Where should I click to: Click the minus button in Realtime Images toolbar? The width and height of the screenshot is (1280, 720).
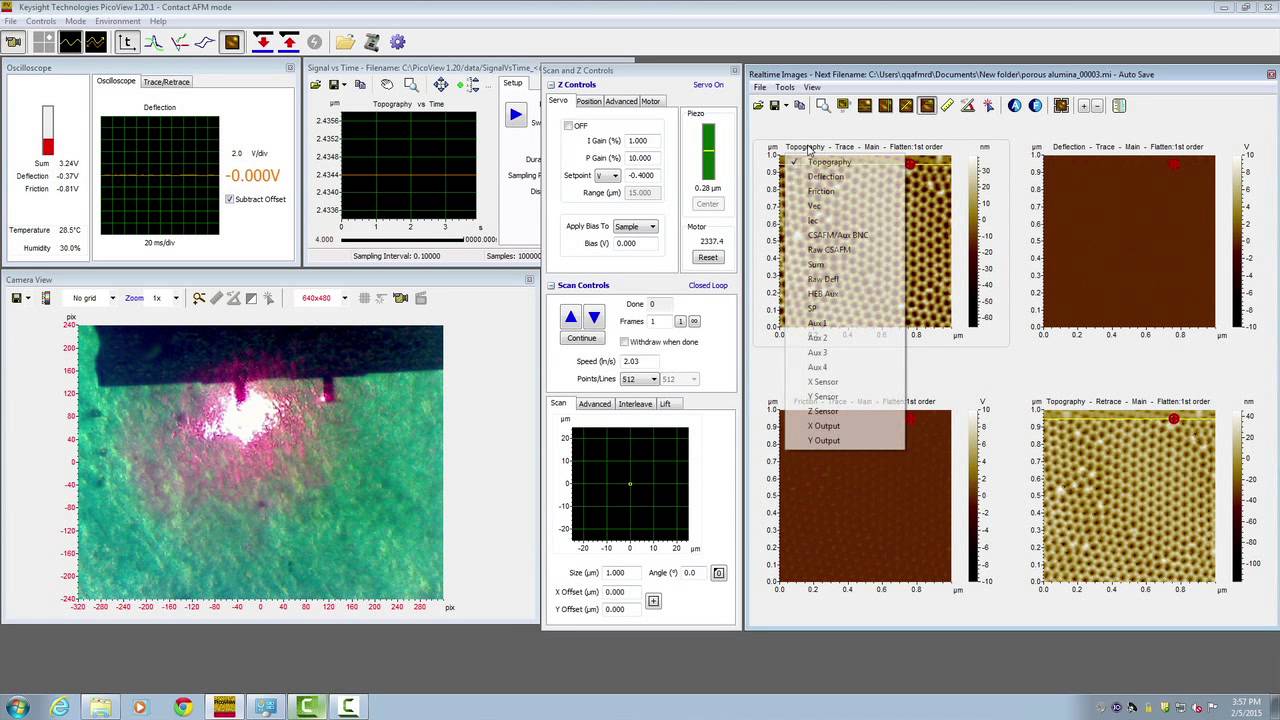click(x=1097, y=105)
